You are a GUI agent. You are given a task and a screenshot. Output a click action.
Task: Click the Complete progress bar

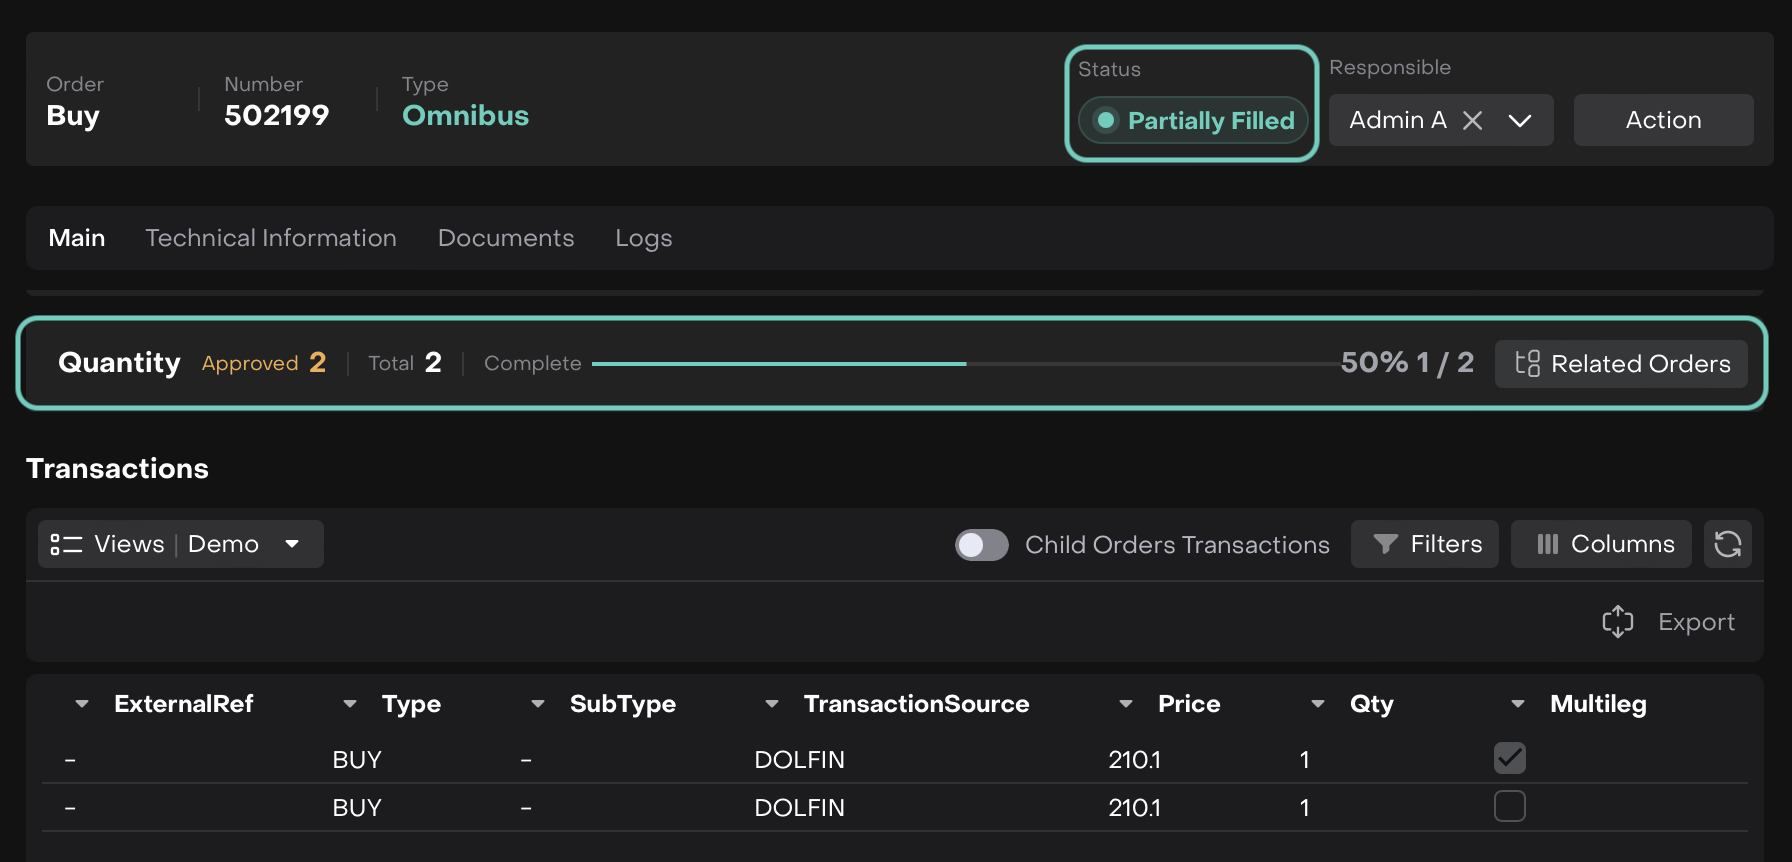point(965,364)
